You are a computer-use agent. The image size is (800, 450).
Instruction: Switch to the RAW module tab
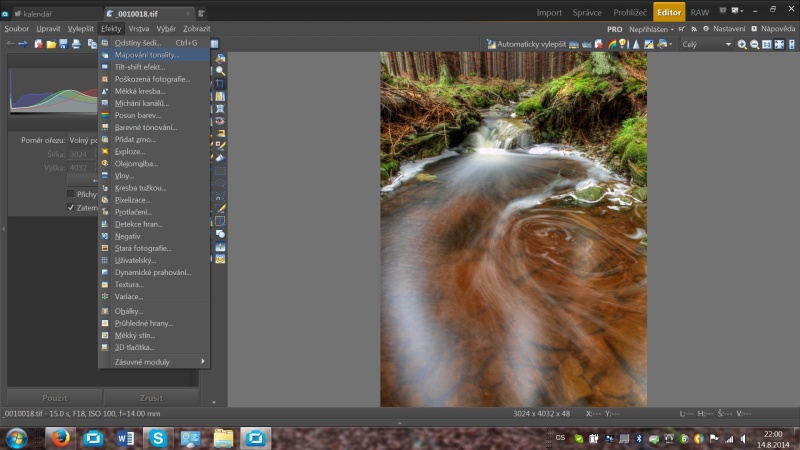700,12
